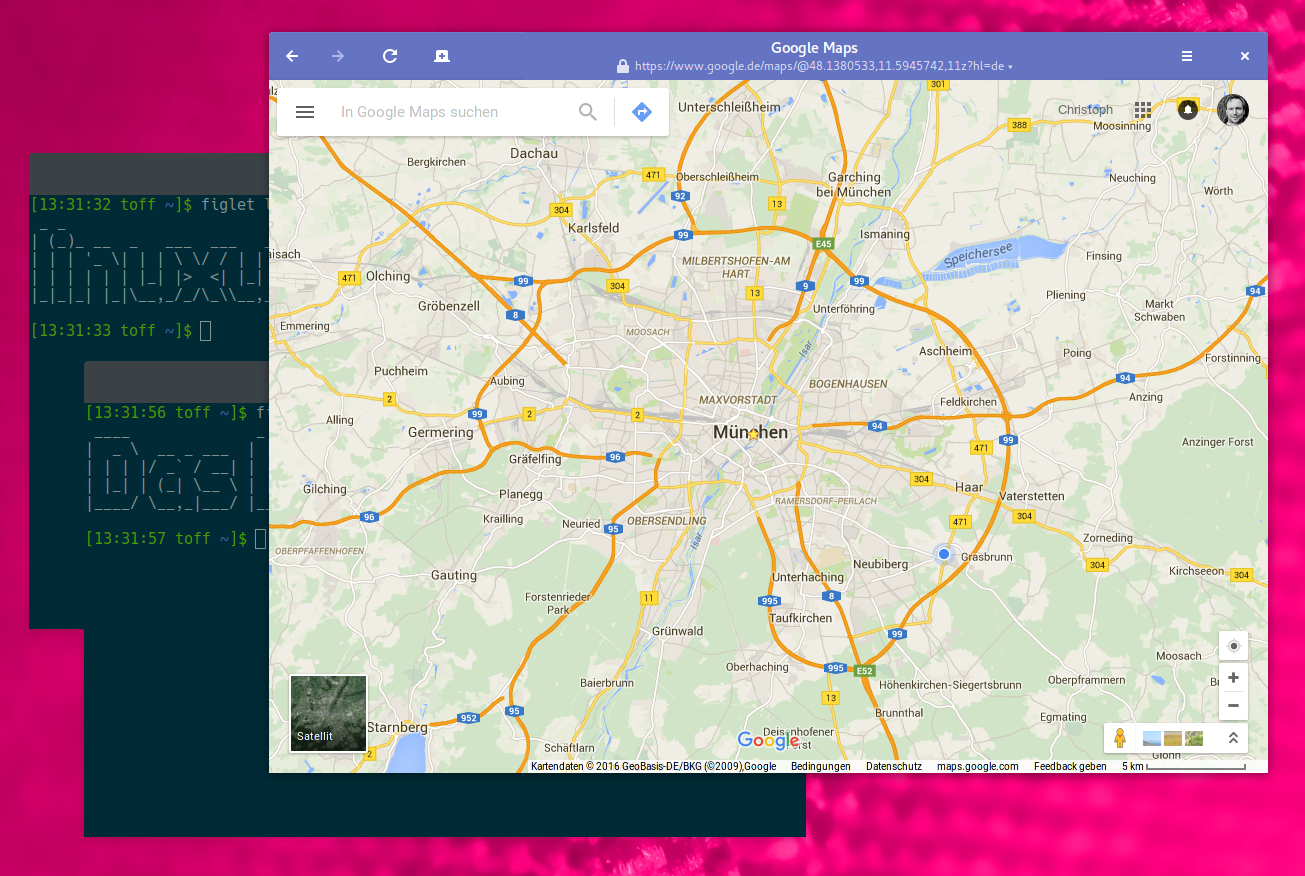Click the Dachau label on map

[x=534, y=153]
